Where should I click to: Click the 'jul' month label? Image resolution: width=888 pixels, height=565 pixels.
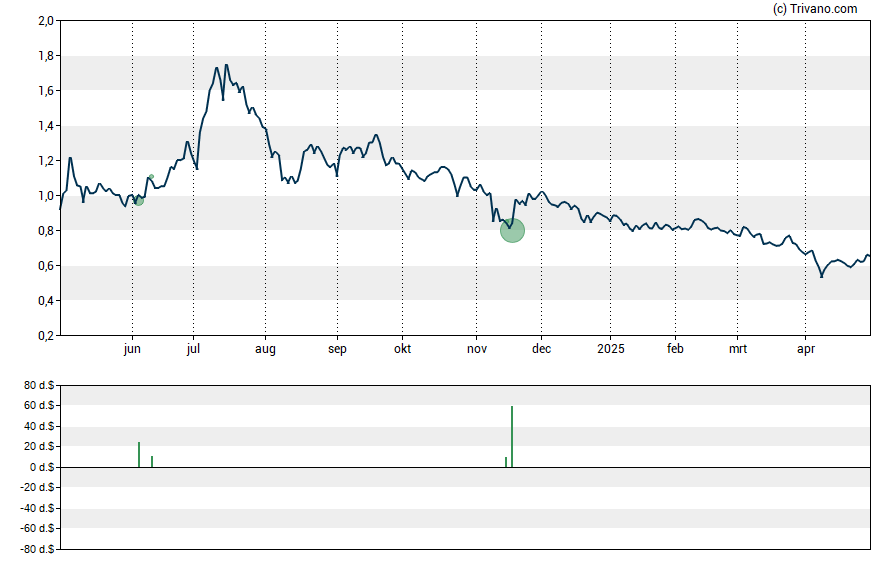(x=193, y=349)
